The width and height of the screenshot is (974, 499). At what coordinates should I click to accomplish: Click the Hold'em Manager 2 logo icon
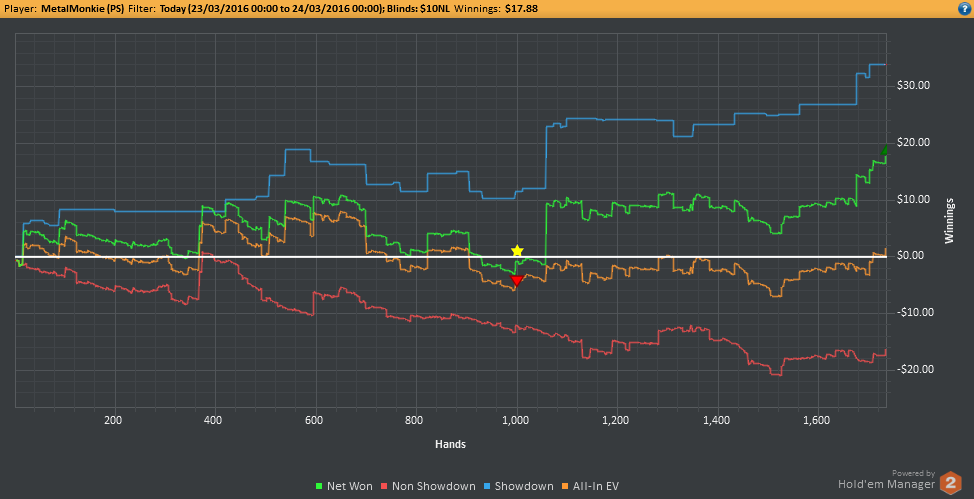950,482
